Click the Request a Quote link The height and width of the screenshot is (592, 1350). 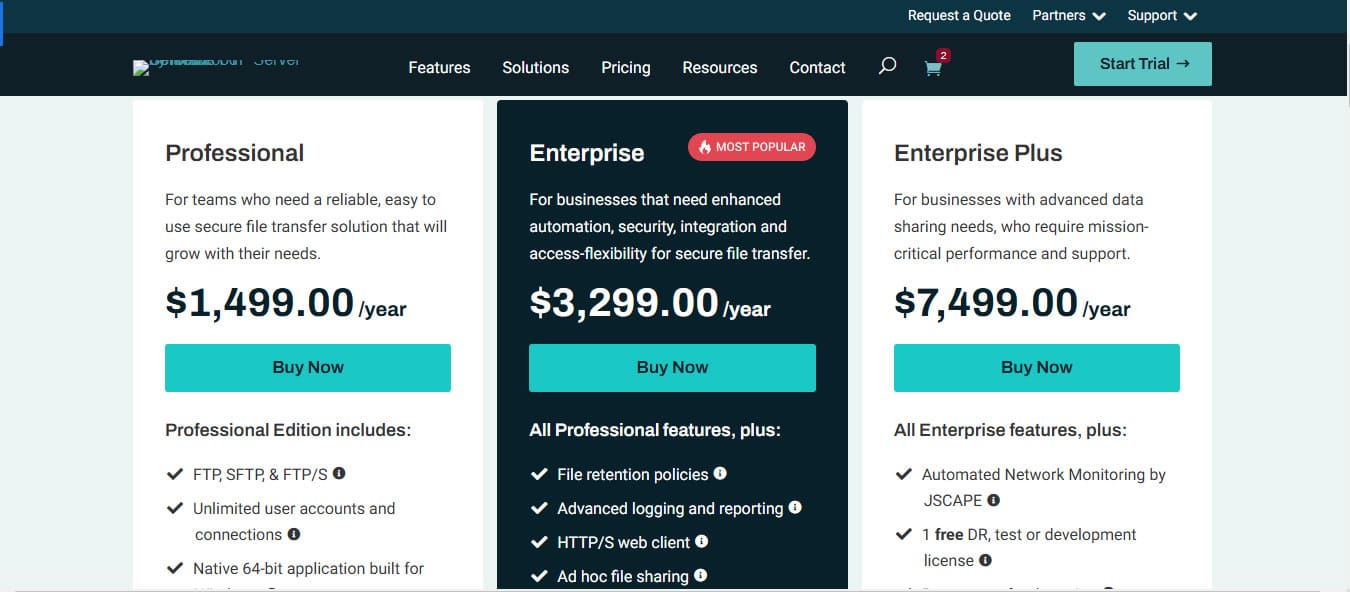(959, 15)
